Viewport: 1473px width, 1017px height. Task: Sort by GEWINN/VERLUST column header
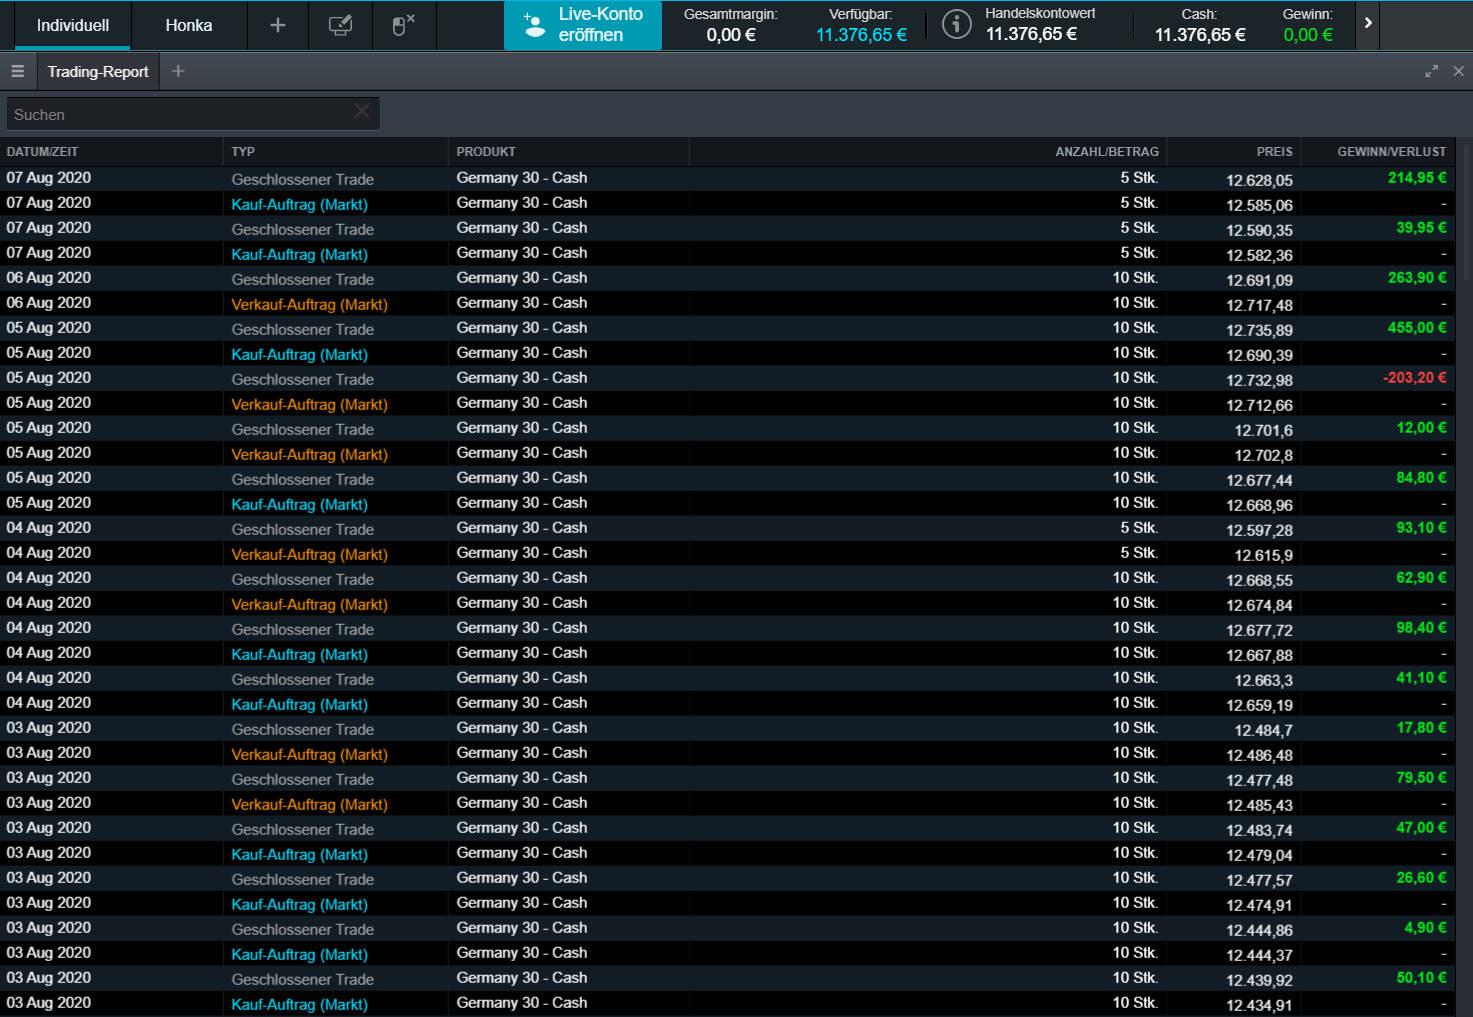coord(1391,152)
